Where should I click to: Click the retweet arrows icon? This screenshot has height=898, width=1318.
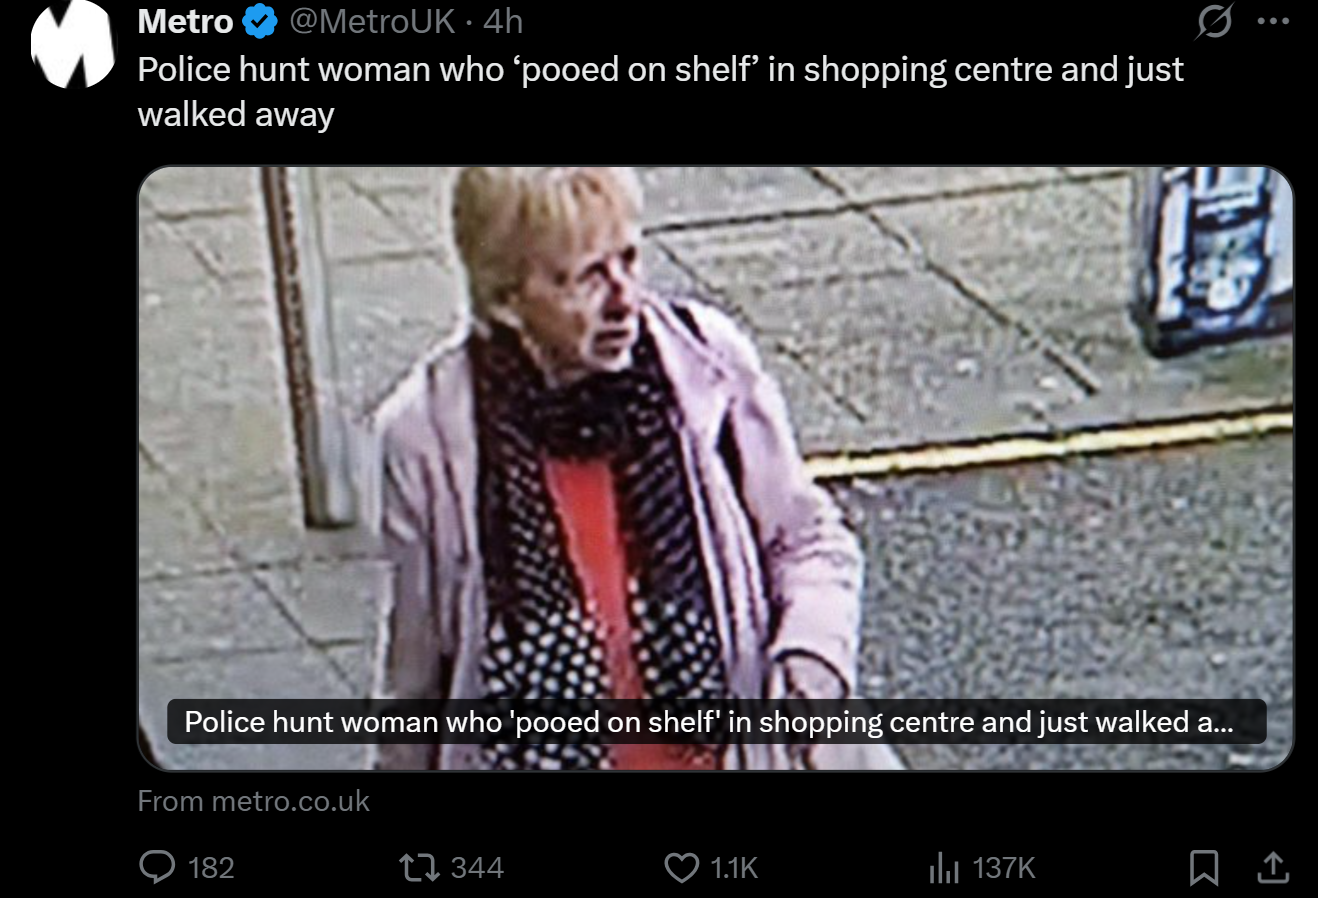[419, 867]
